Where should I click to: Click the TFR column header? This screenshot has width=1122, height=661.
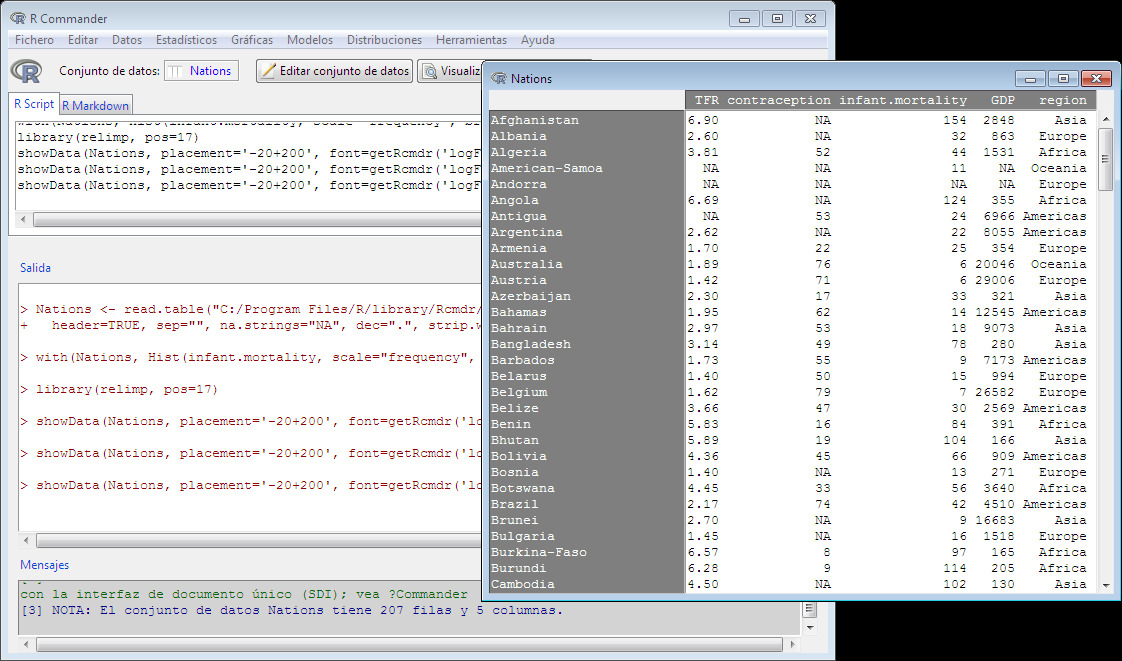tap(706, 100)
